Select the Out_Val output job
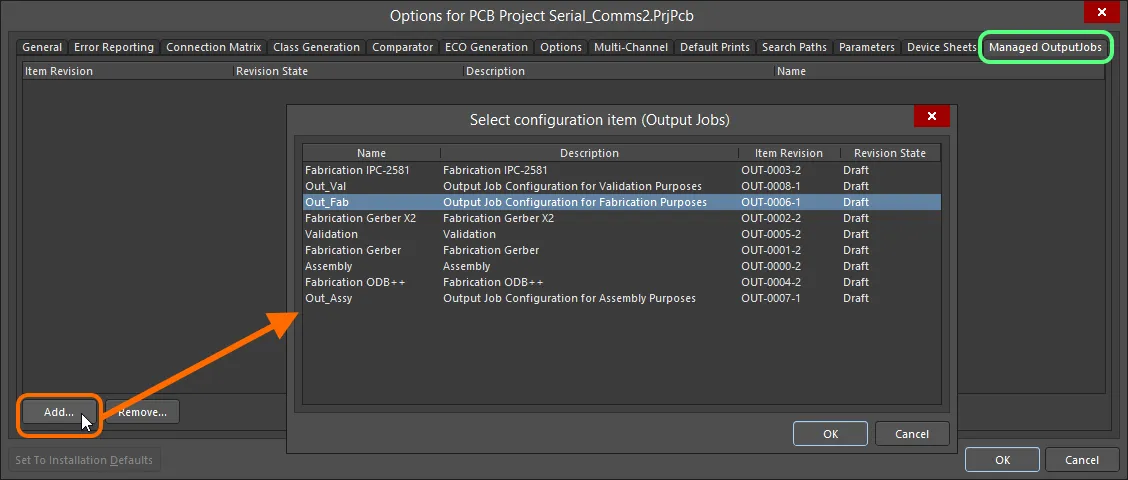 622,186
